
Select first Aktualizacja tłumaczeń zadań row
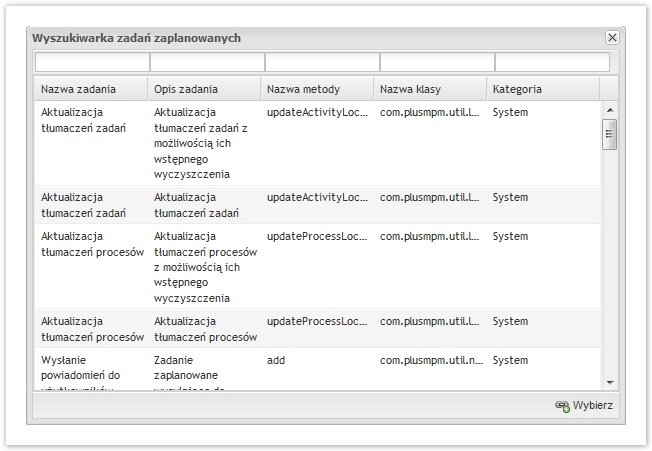(91, 120)
